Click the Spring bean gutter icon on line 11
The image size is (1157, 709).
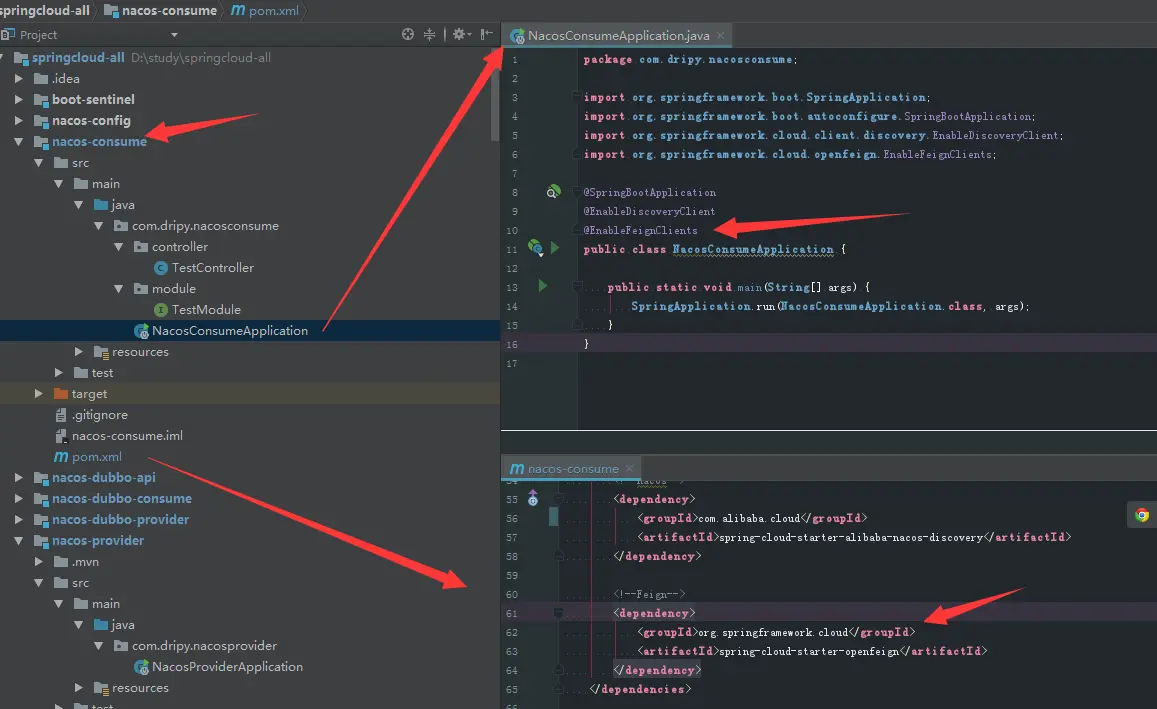(x=536, y=247)
